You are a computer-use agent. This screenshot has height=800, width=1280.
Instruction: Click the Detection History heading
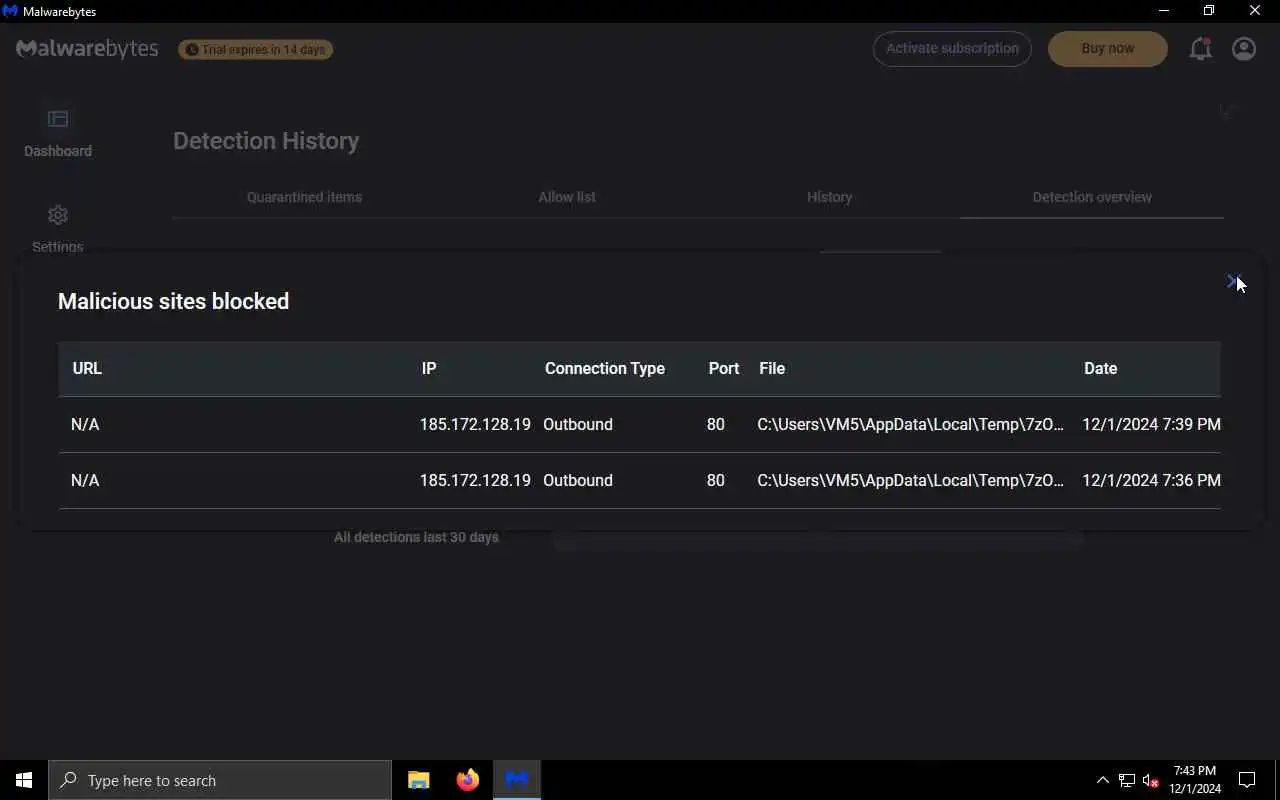click(x=266, y=141)
